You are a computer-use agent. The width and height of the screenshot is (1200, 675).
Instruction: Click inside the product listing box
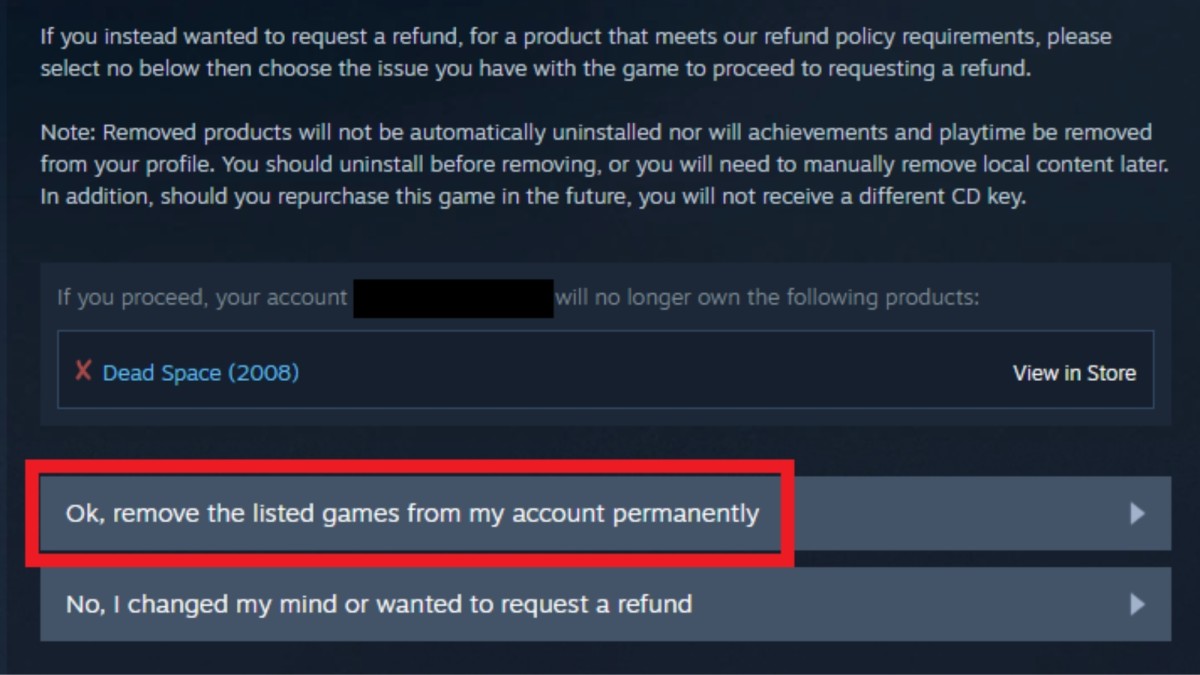tap(600, 371)
